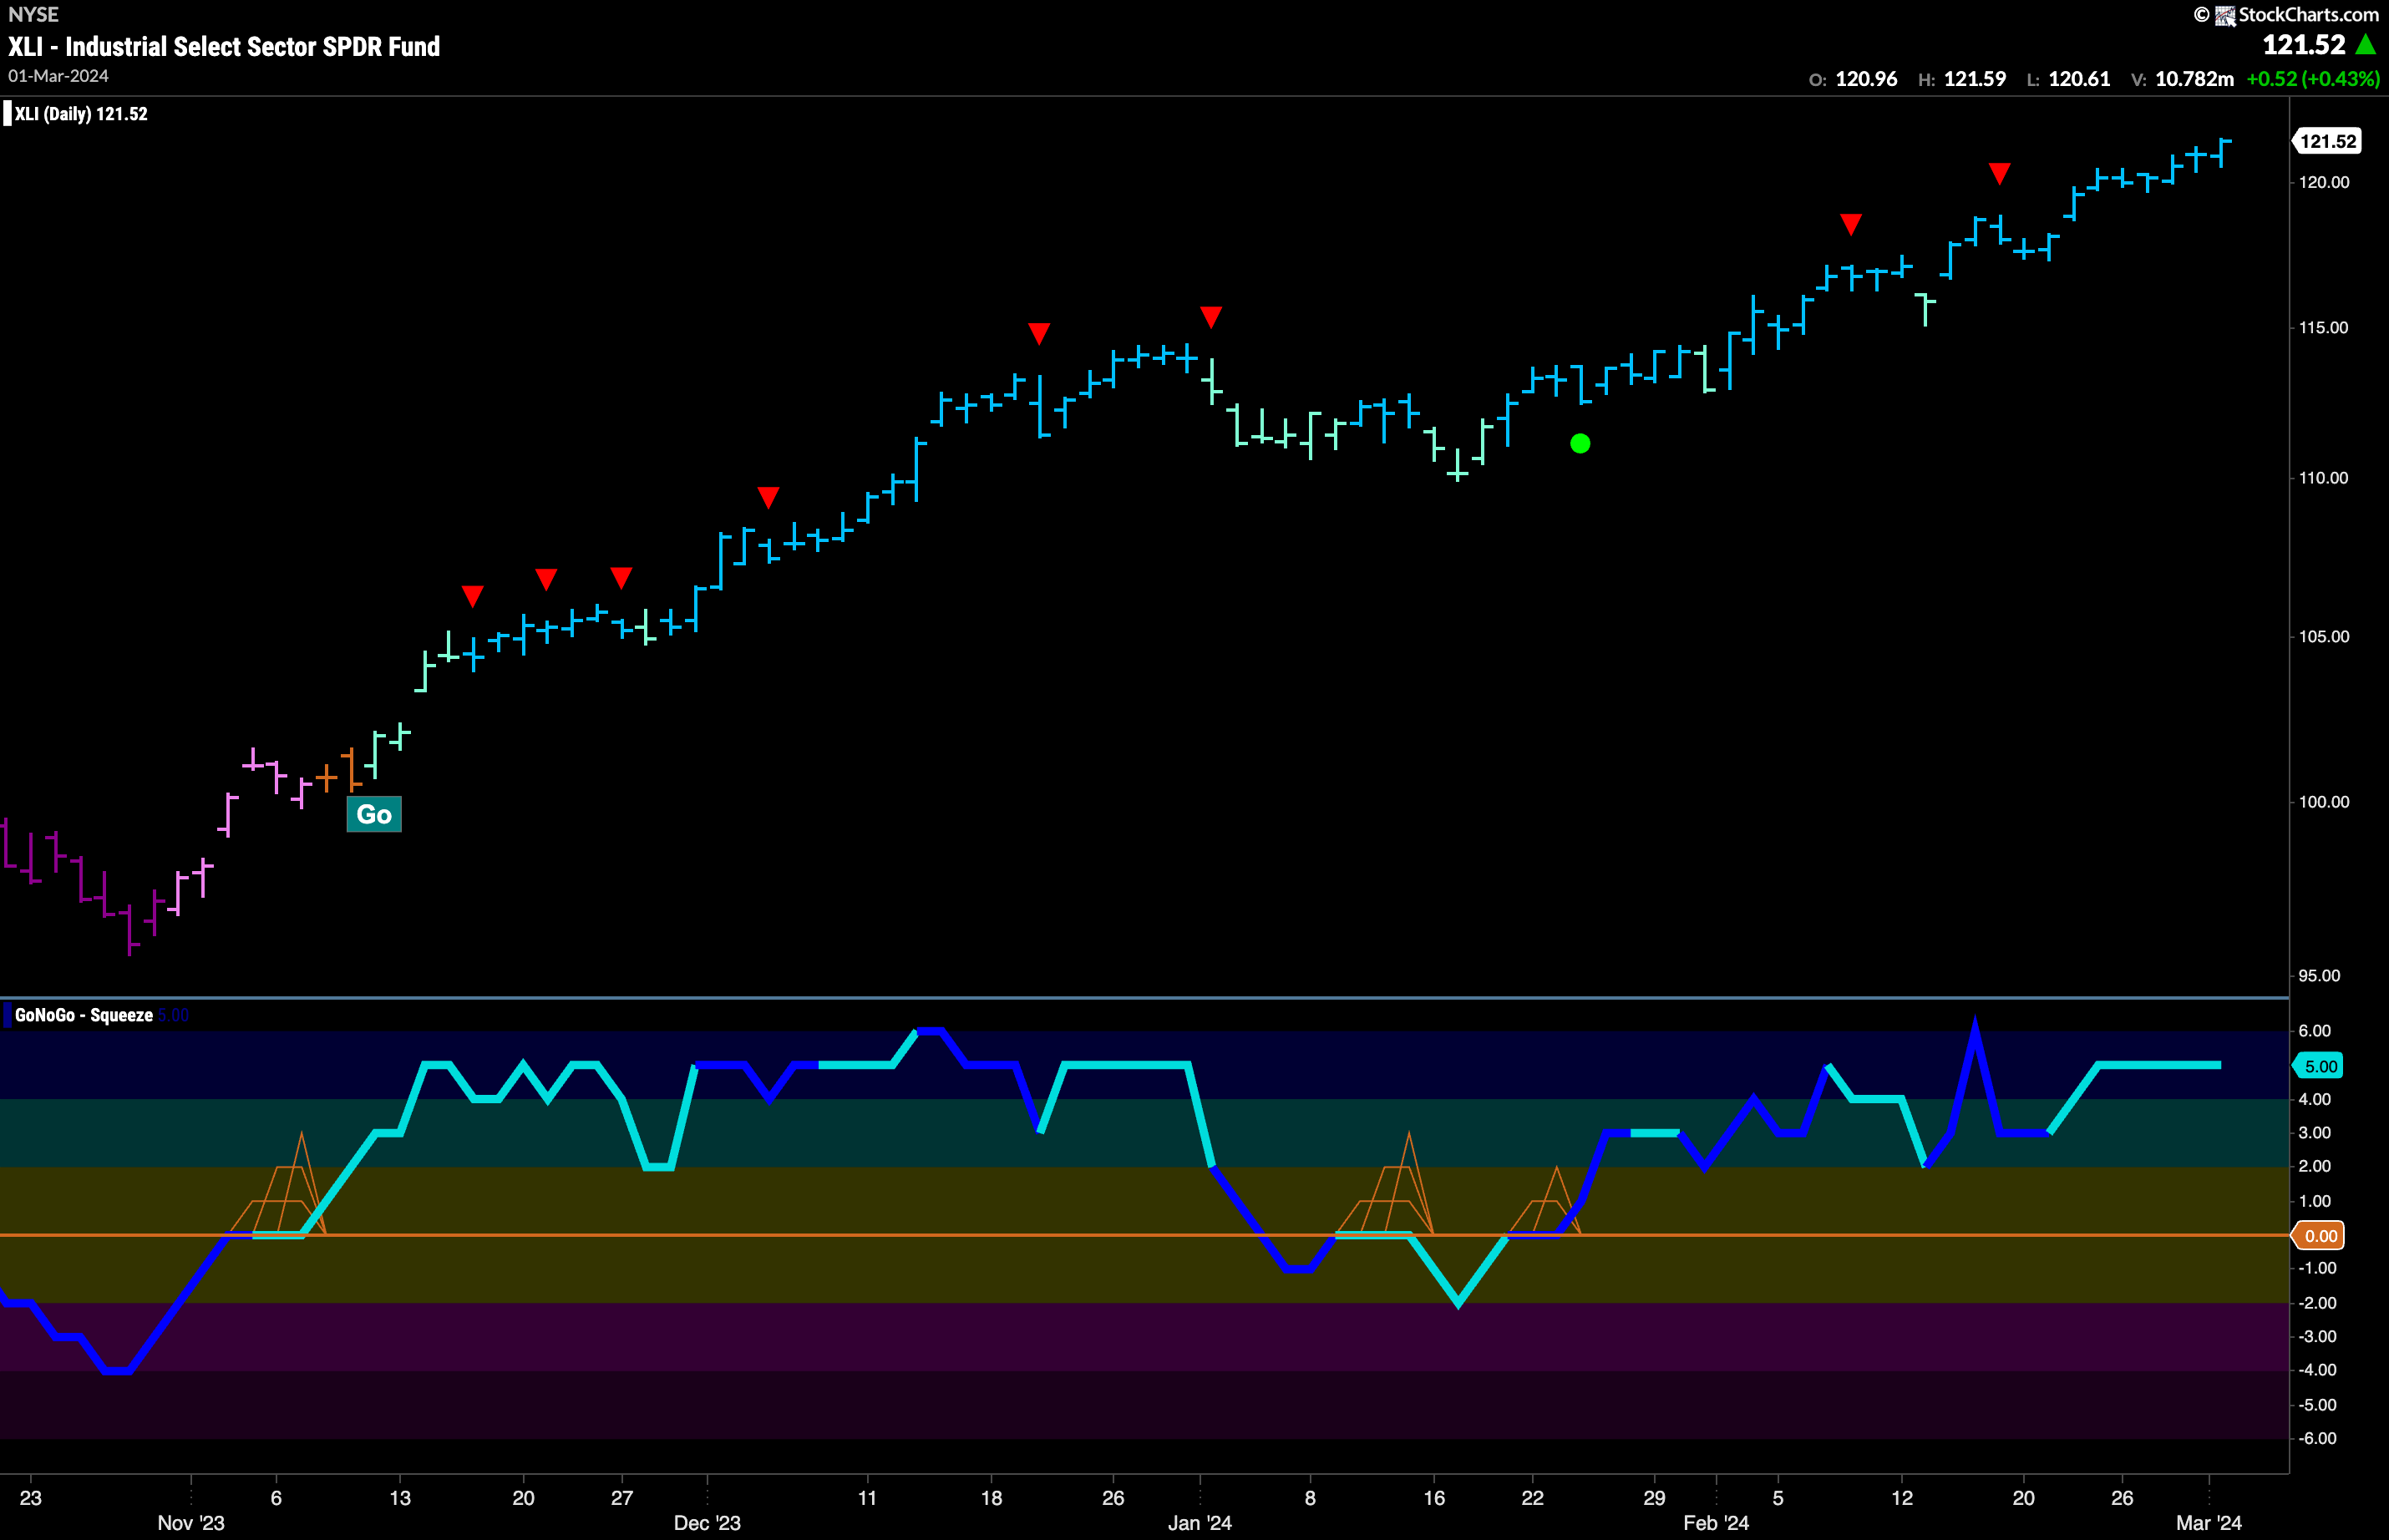Viewport: 2389px width, 1540px height.
Task: Click the 6.00 oscillator axis label
Action: coord(2314,1031)
